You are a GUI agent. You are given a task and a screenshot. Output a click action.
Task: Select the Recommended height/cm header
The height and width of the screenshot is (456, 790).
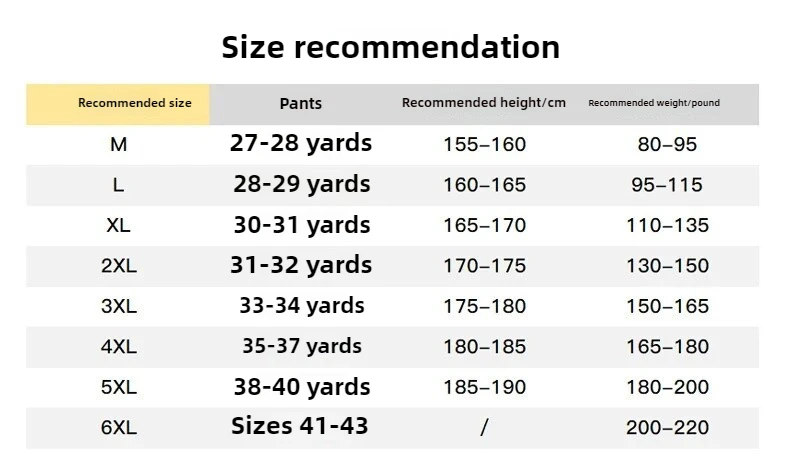click(484, 103)
